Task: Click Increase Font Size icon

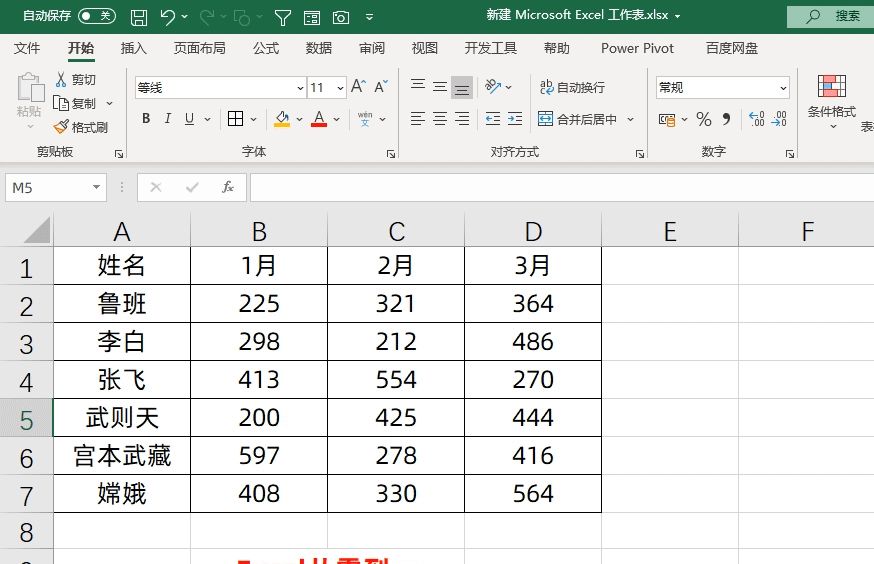Action: 358,86
